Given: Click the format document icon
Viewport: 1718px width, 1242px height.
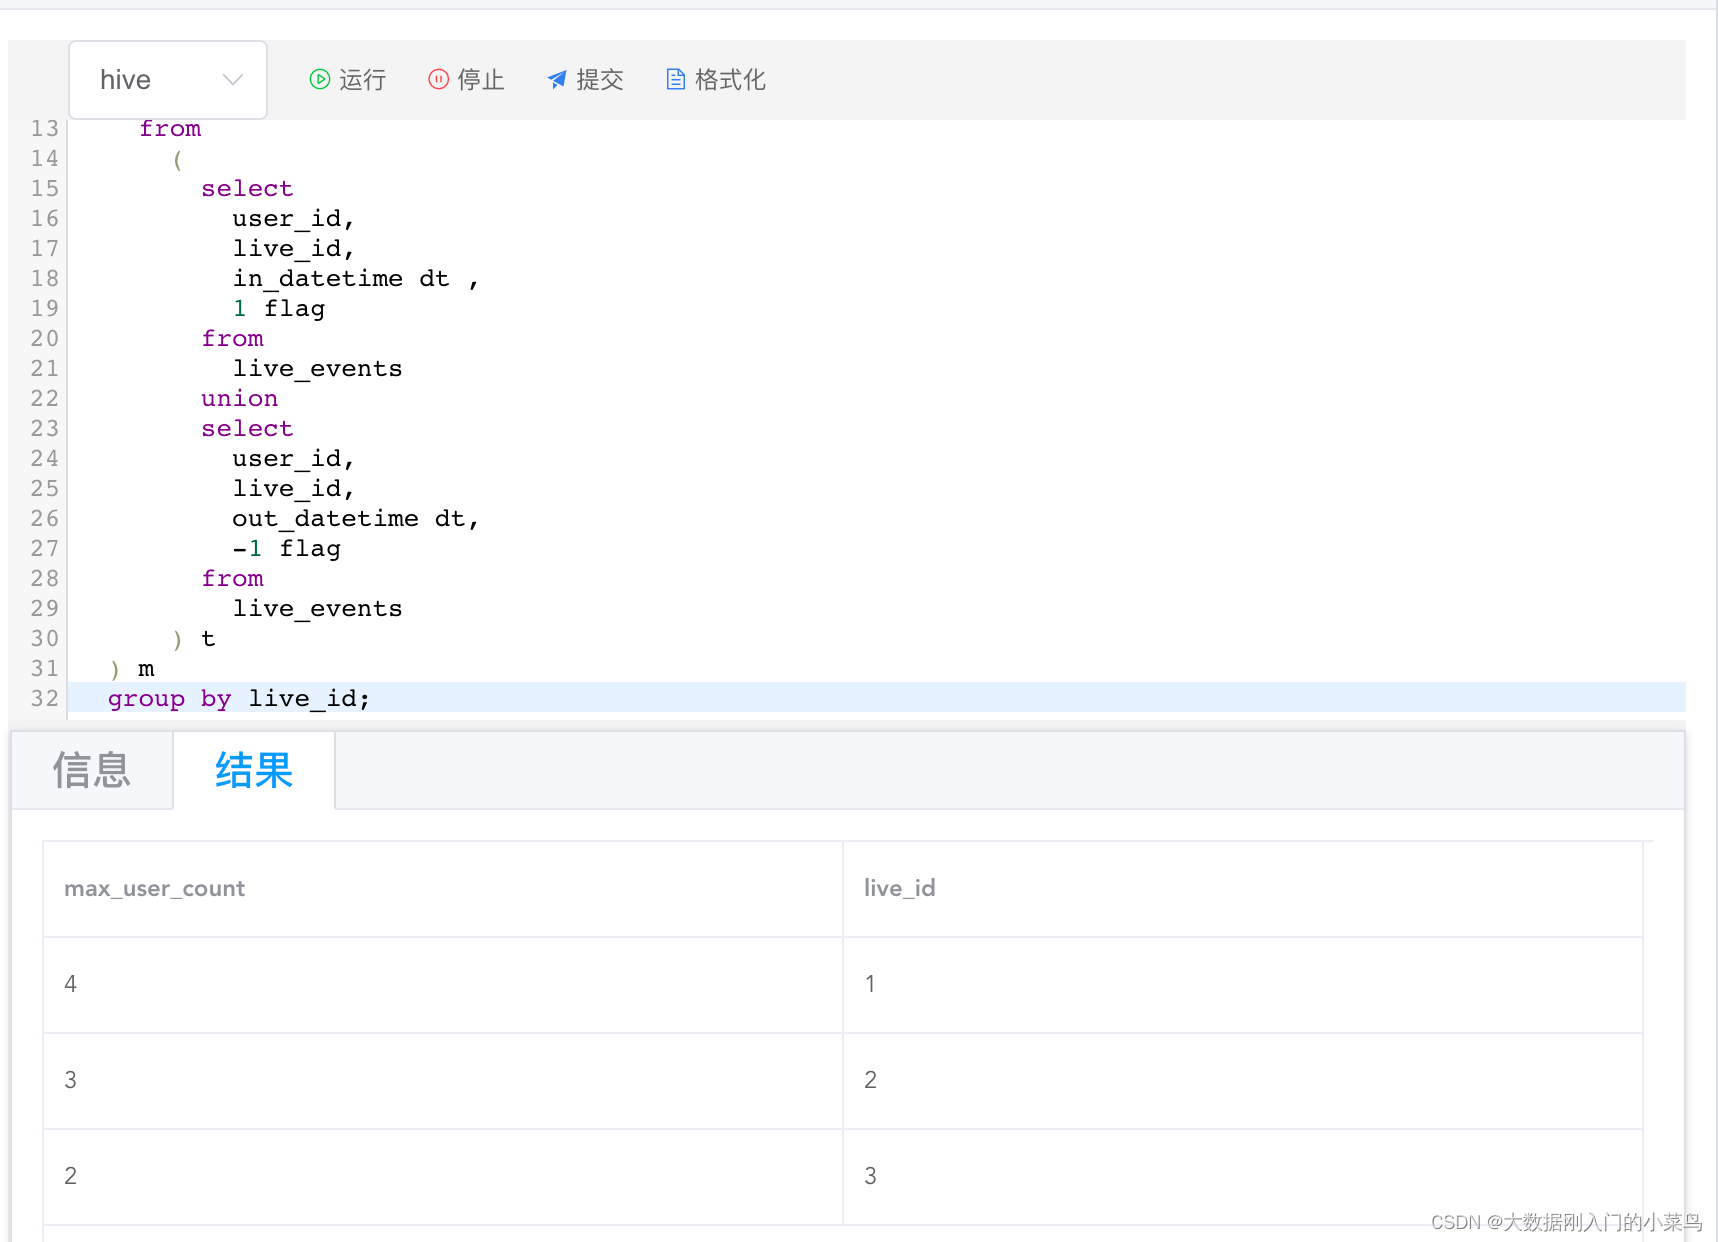Looking at the screenshot, I should (676, 79).
